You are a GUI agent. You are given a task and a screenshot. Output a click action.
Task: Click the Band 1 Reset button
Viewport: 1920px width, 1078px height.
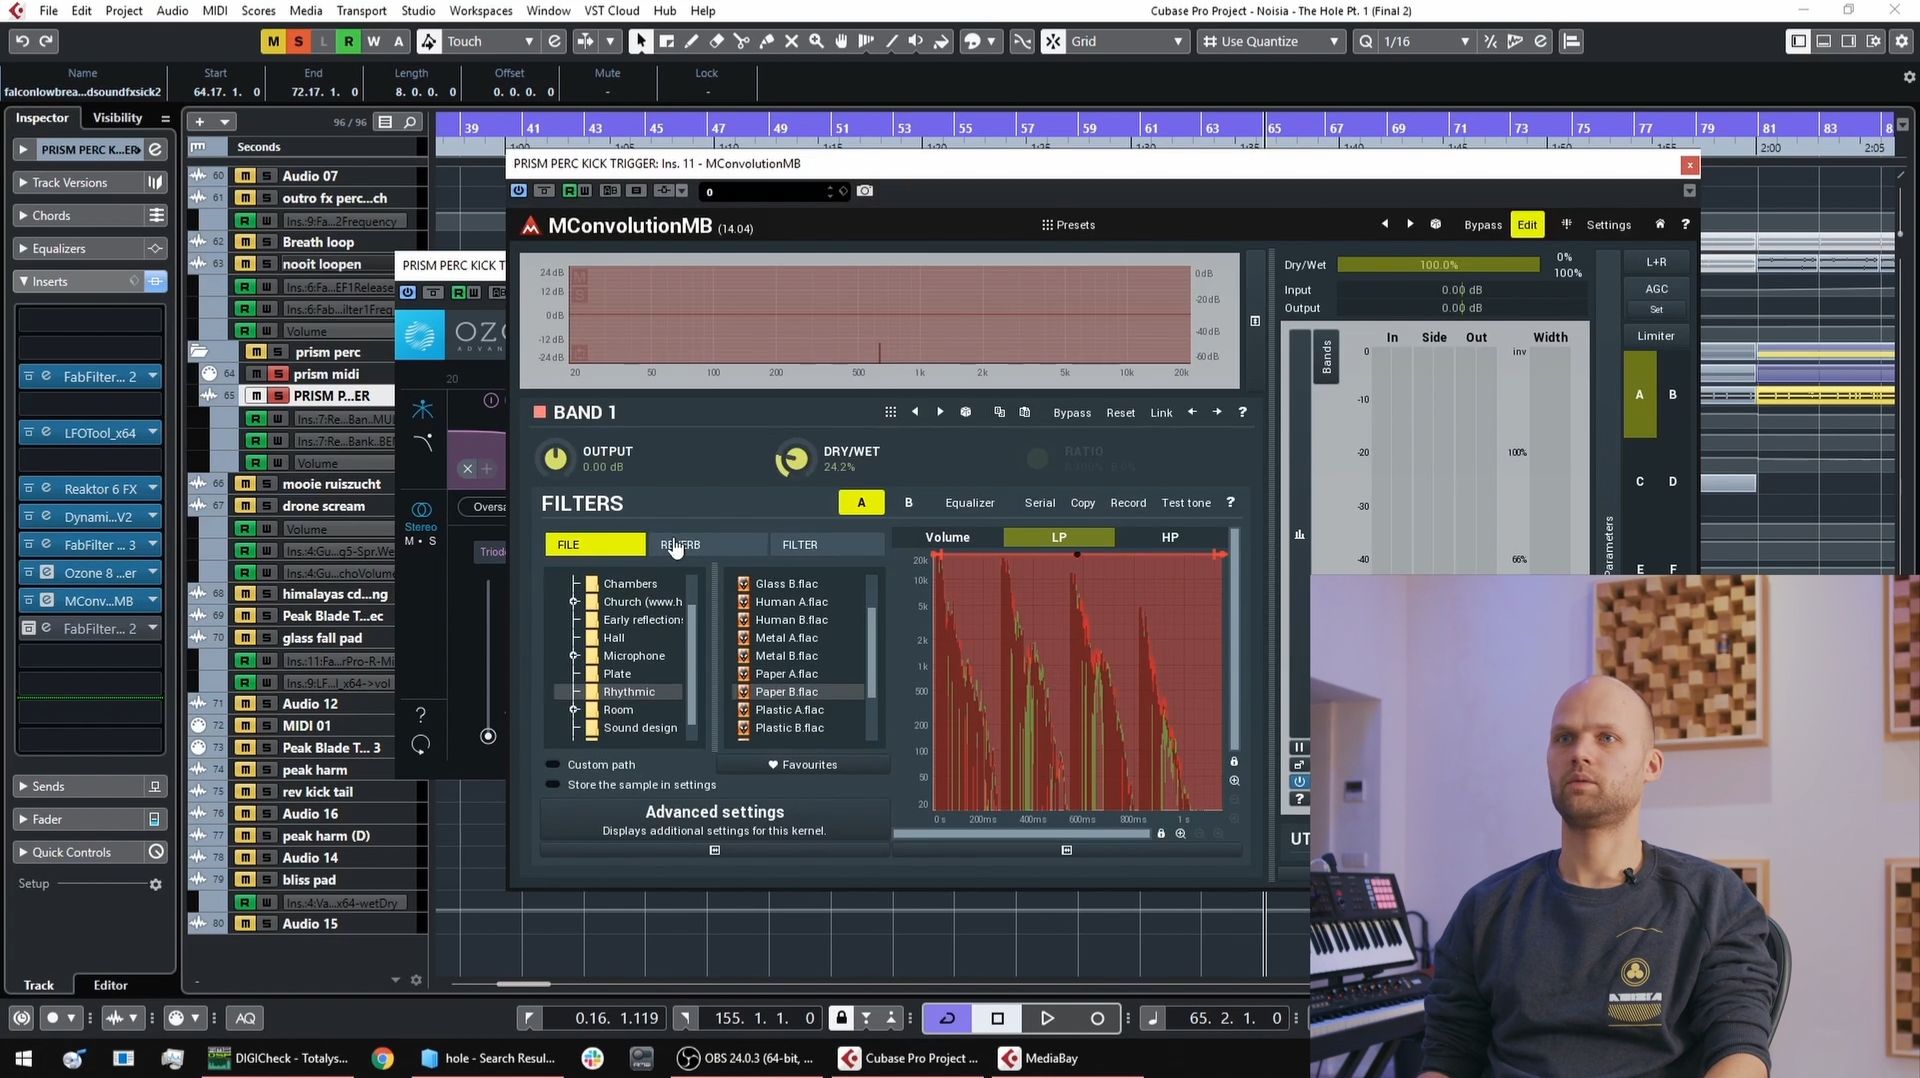tap(1120, 413)
